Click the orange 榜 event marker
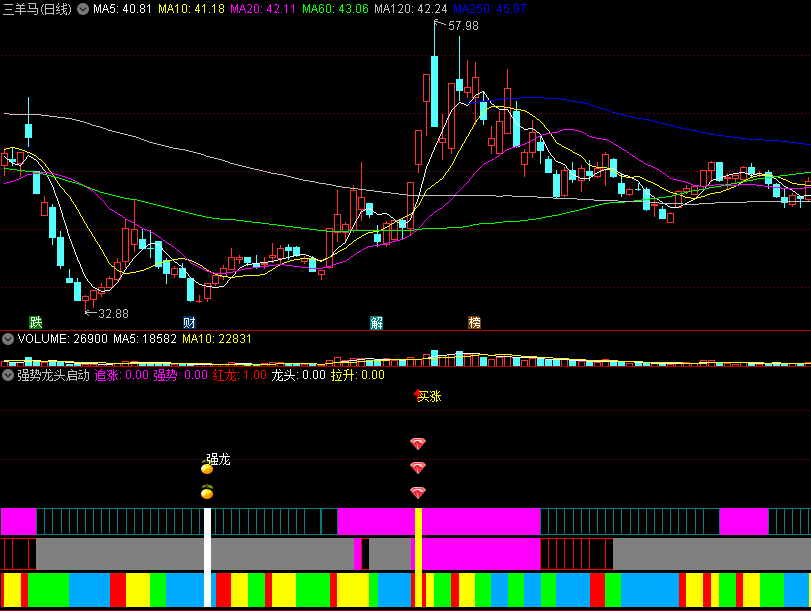This screenshot has width=811, height=611. (474, 323)
